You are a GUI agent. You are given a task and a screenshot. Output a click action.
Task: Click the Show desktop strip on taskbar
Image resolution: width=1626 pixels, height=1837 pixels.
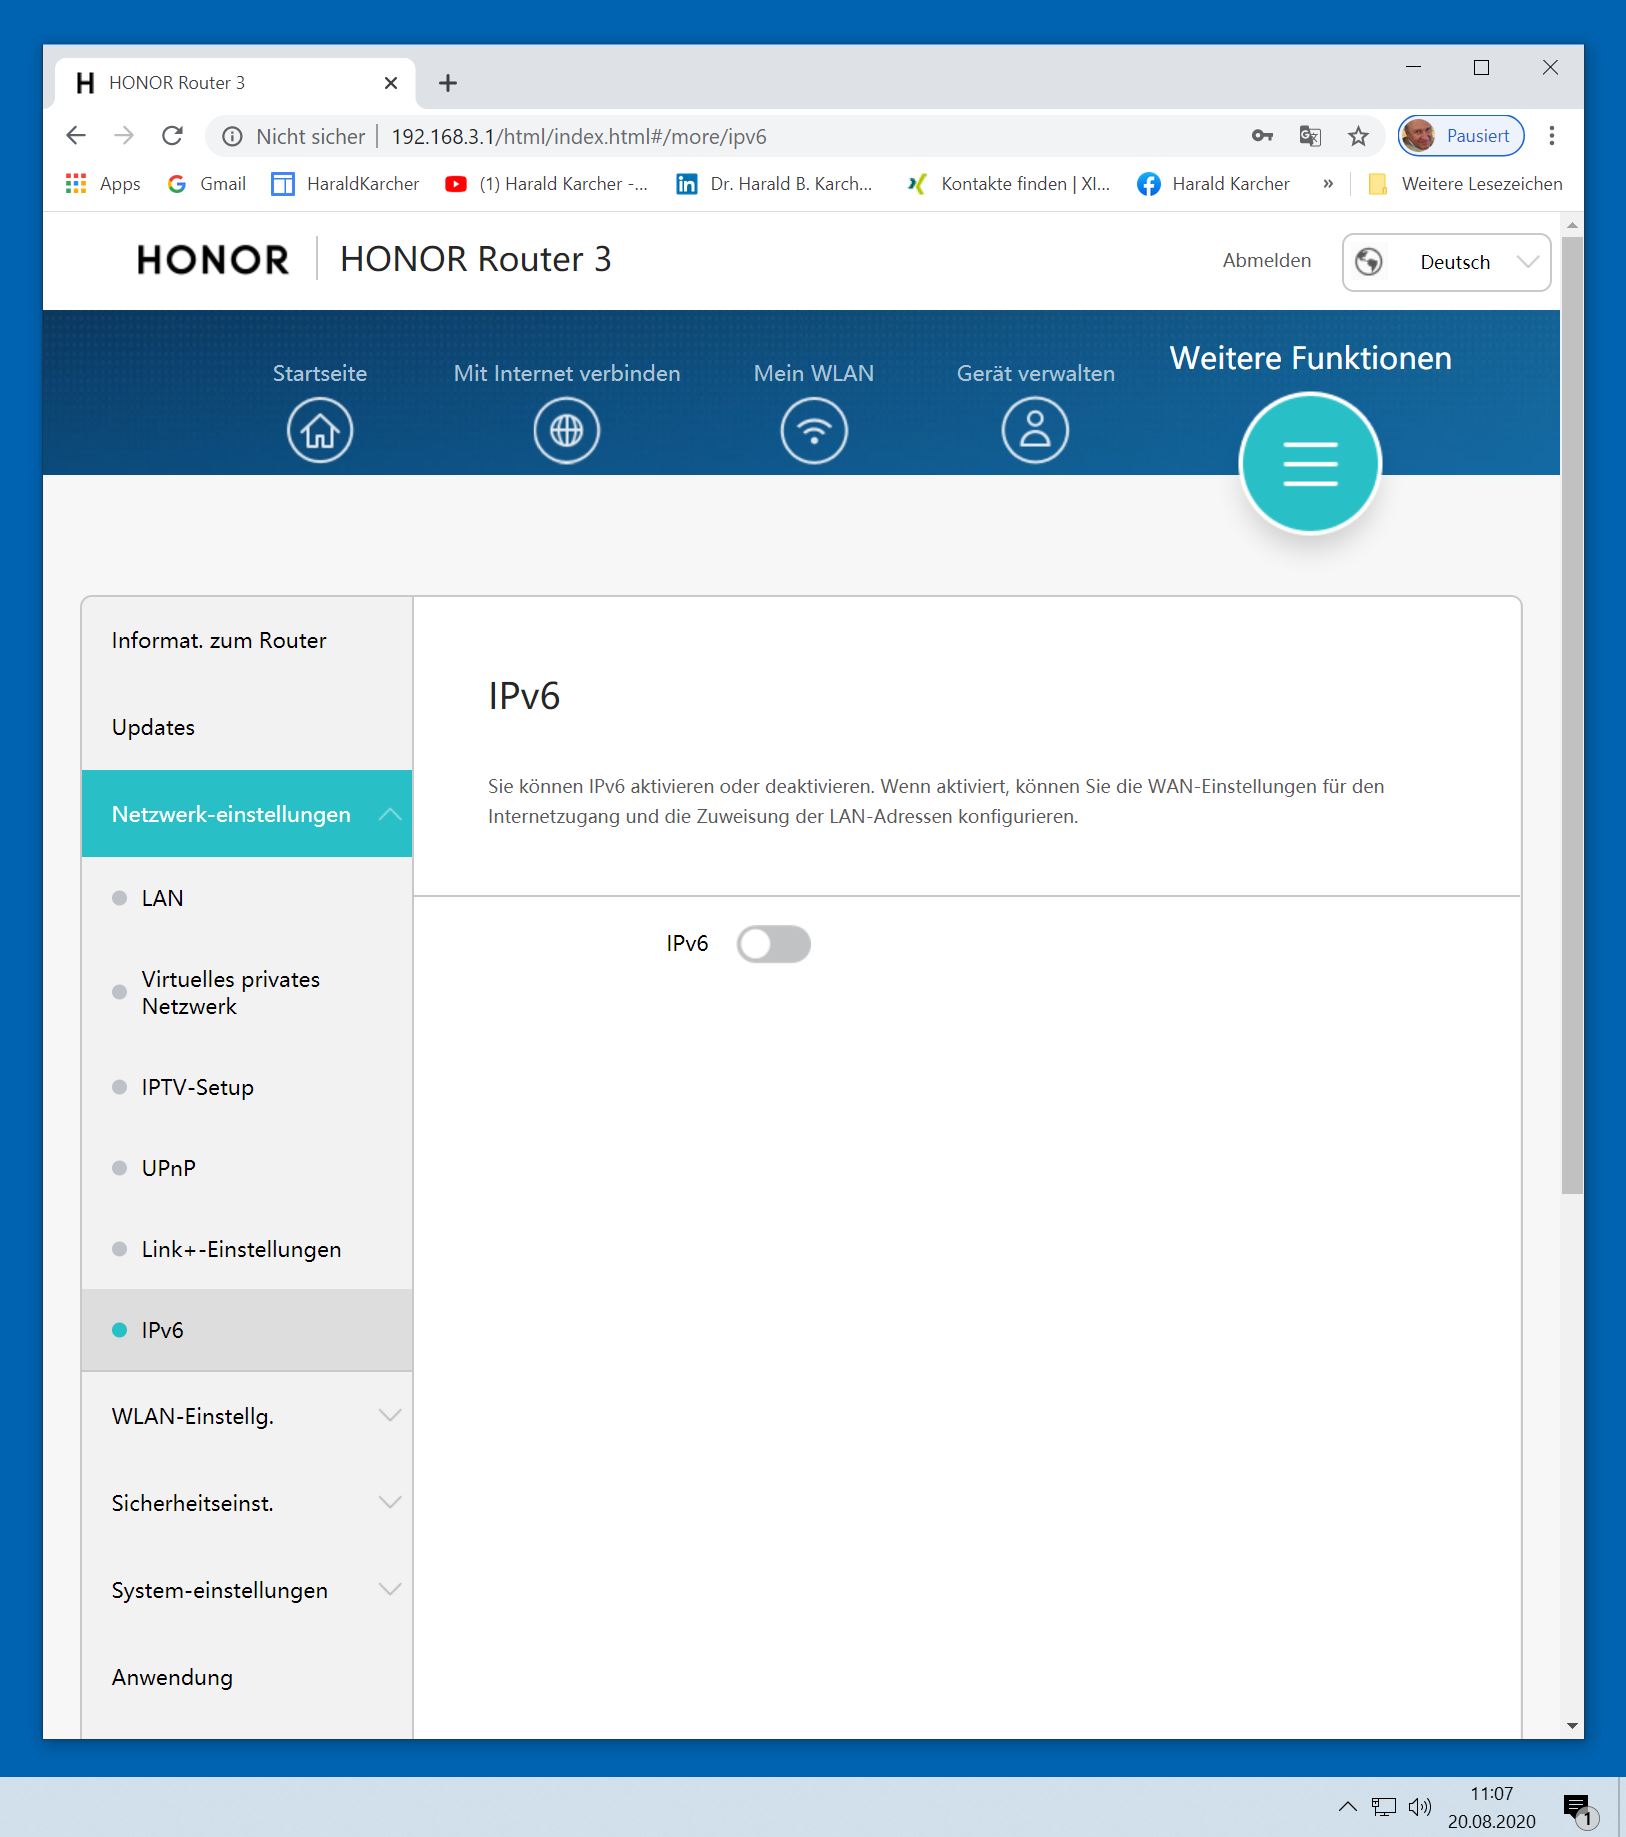coord(1621,1807)
